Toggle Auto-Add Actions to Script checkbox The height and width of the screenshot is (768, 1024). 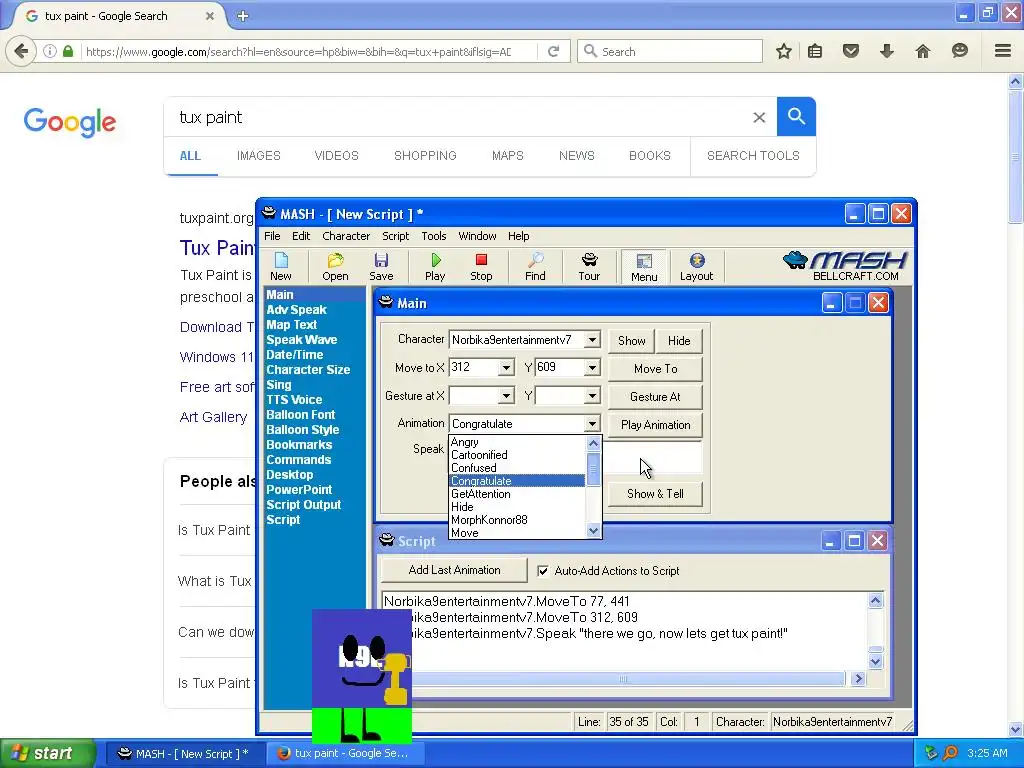click(x=543, y=571)
